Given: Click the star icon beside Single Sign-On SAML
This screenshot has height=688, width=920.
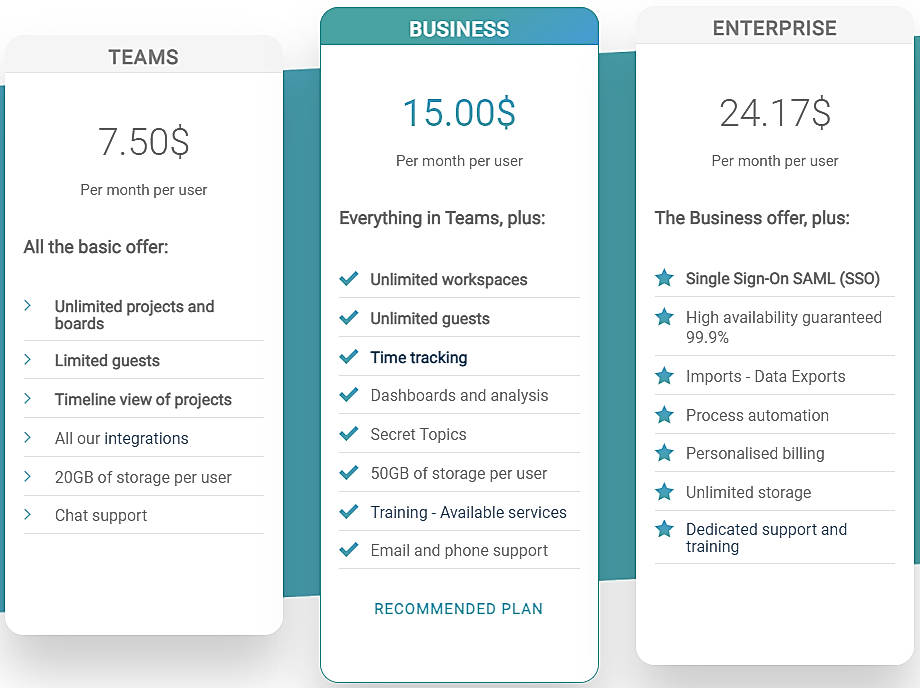Looking at the screenshot, I should coord(664,278).
